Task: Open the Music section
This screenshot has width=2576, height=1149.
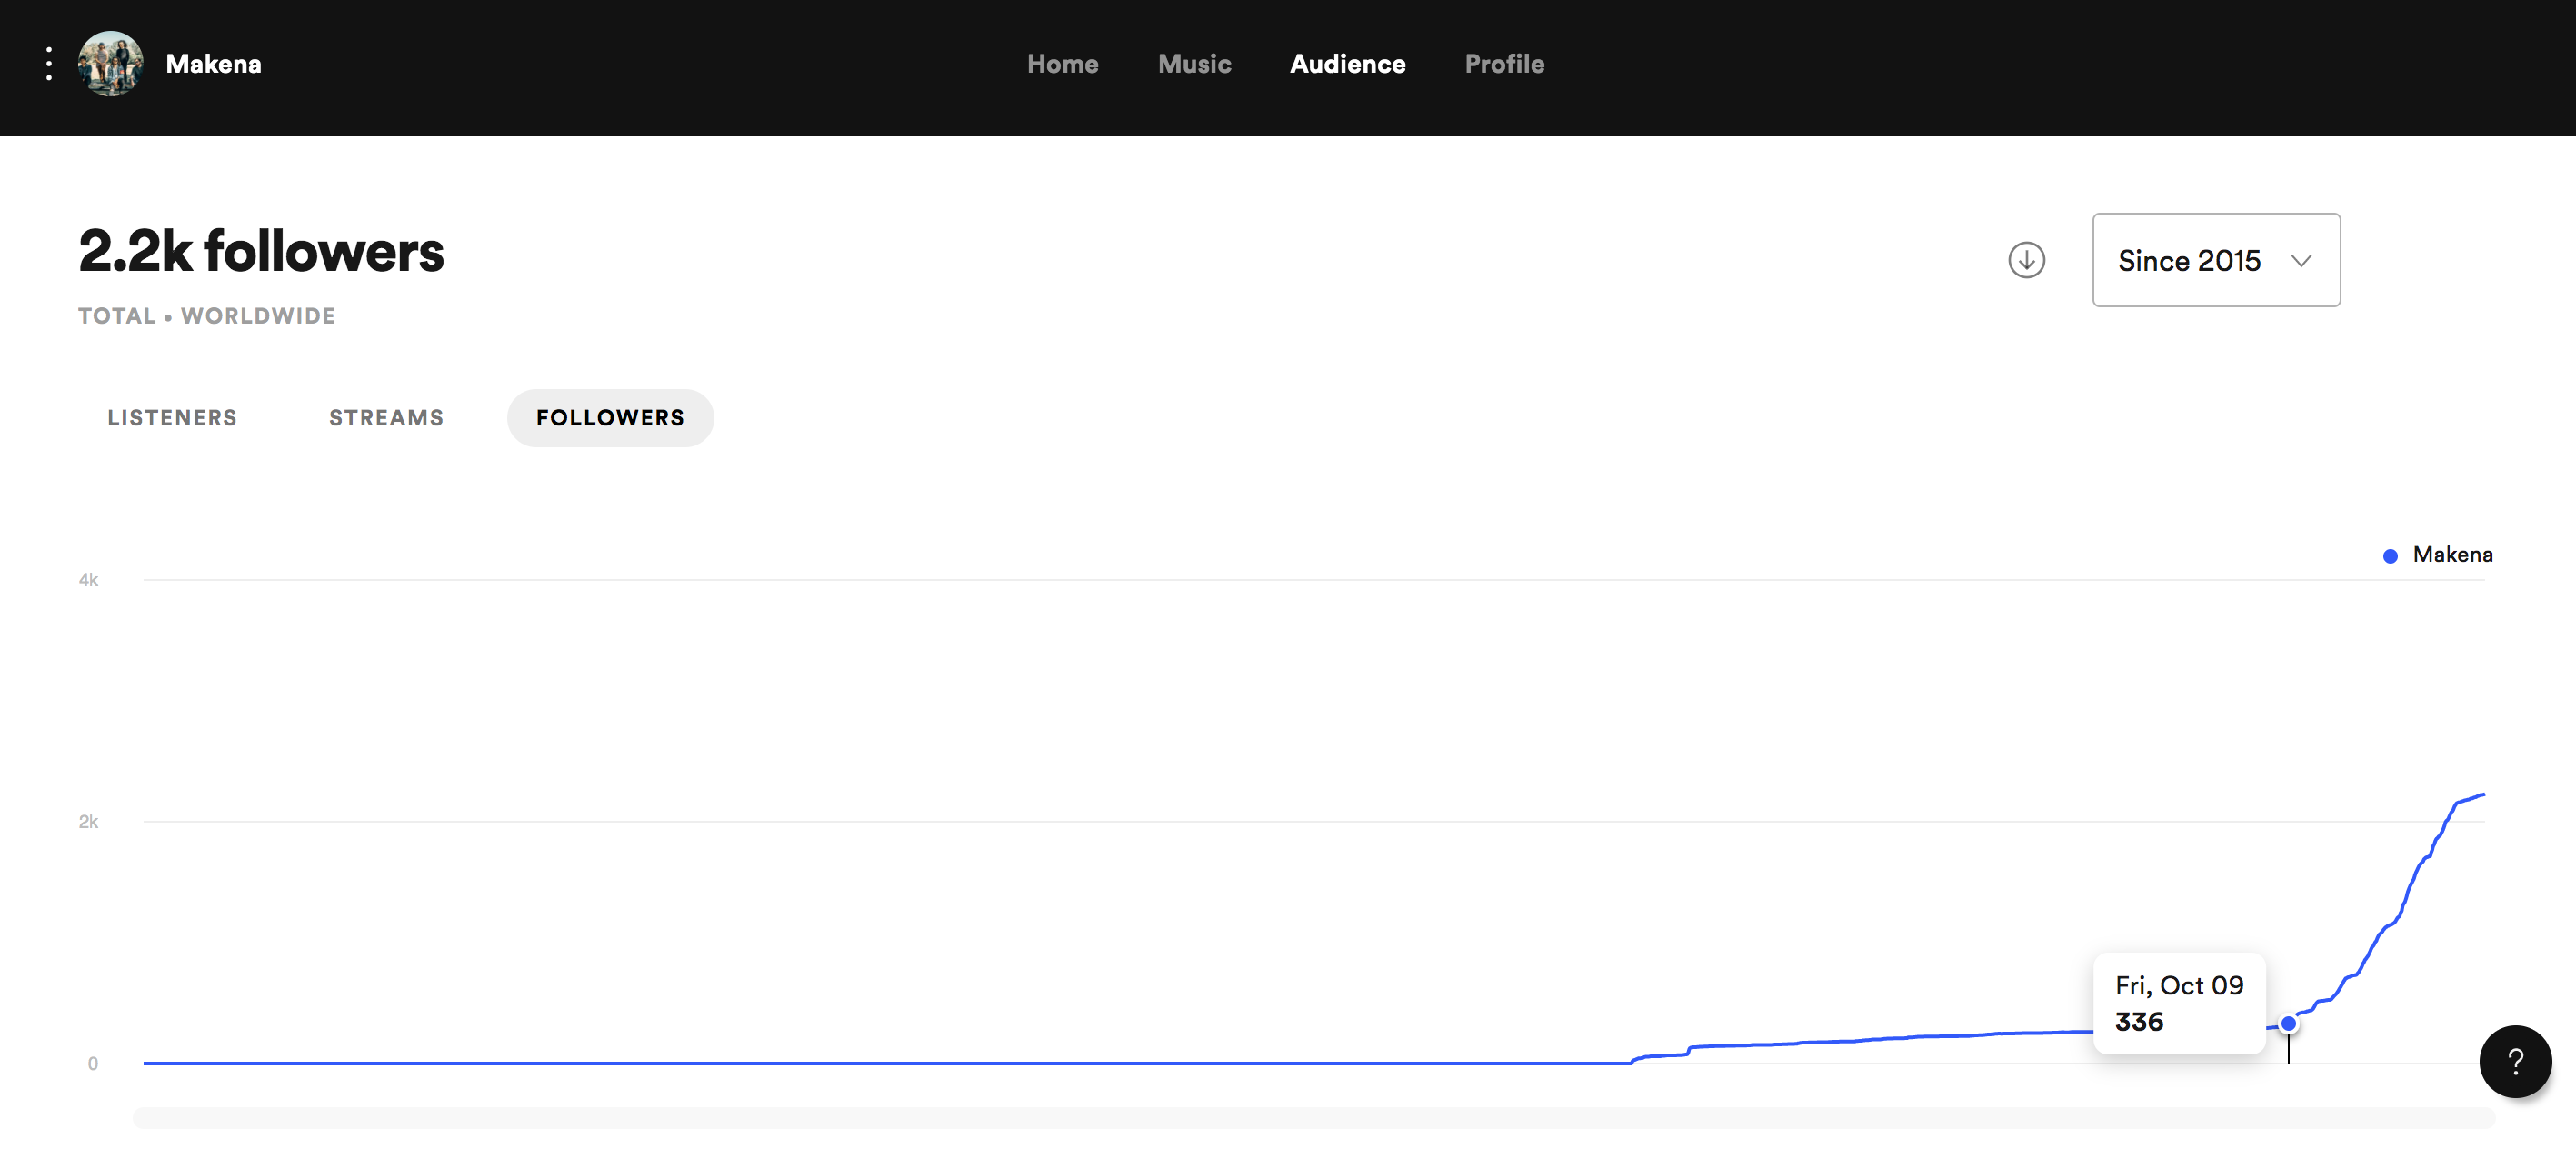Action: click(1194, 64)
